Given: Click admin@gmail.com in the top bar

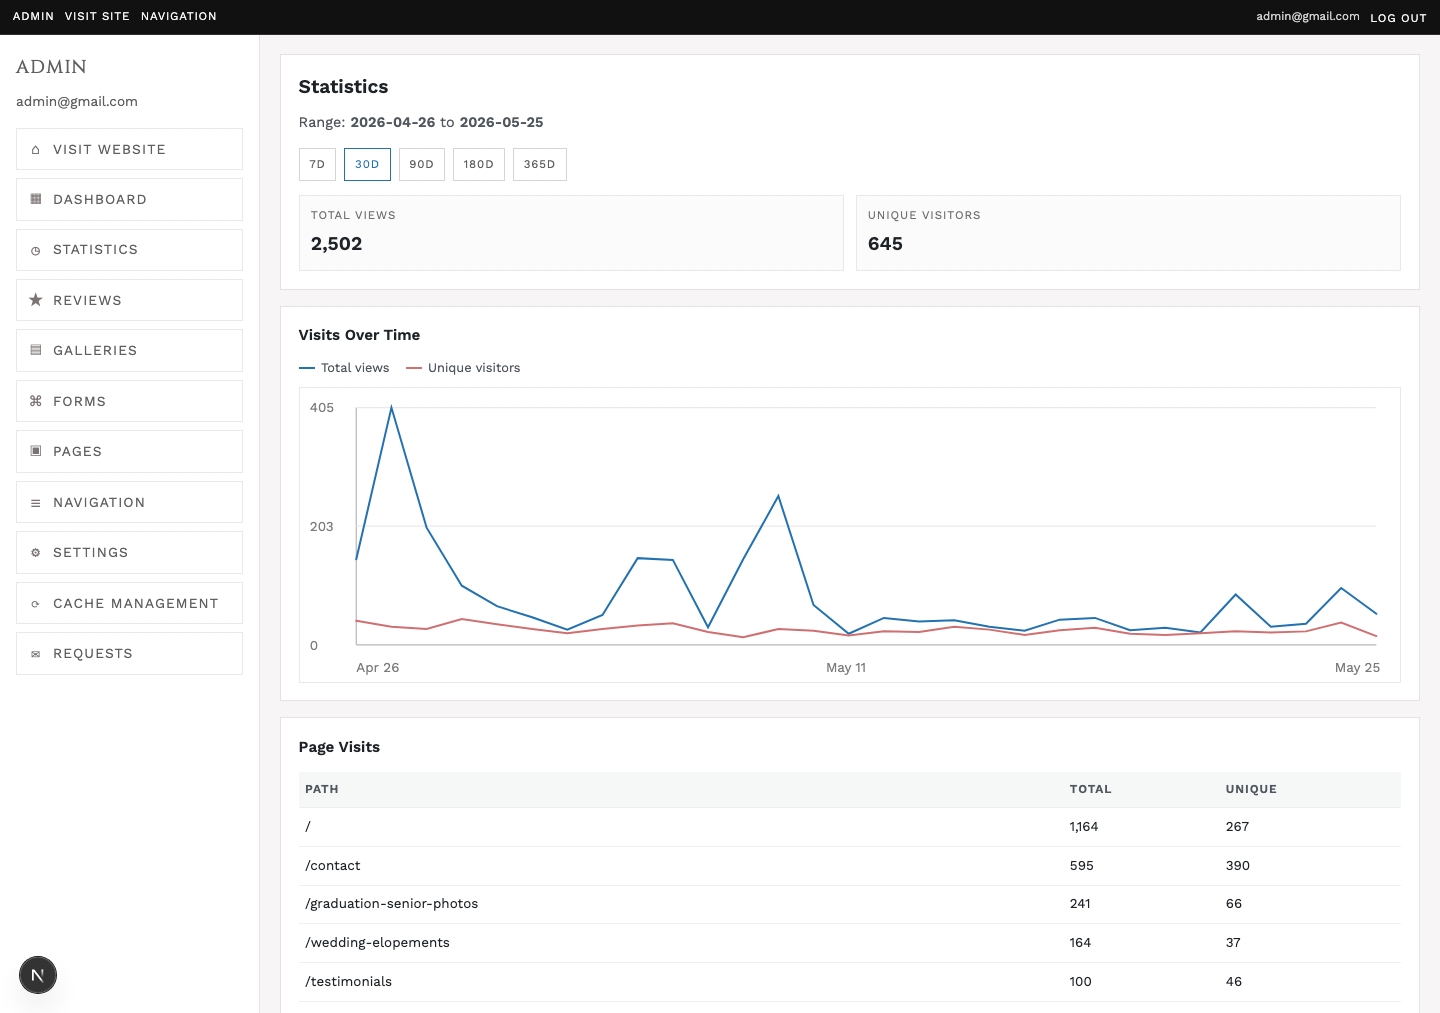Looking at the screenshot, I should (1308, 16).
